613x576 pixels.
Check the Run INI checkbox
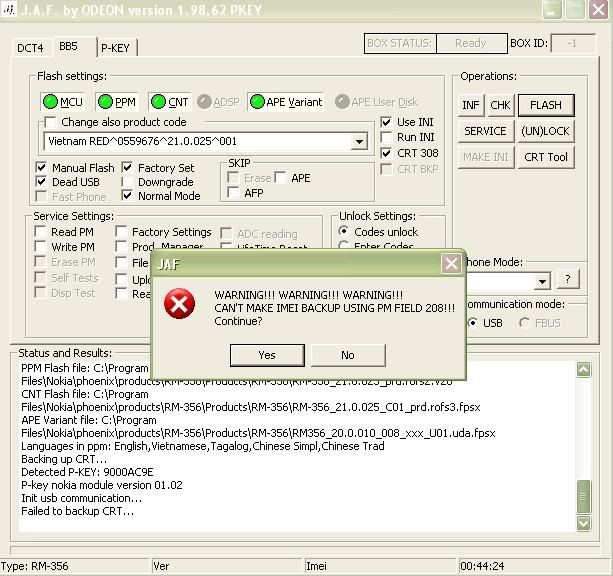click(386, 137)
